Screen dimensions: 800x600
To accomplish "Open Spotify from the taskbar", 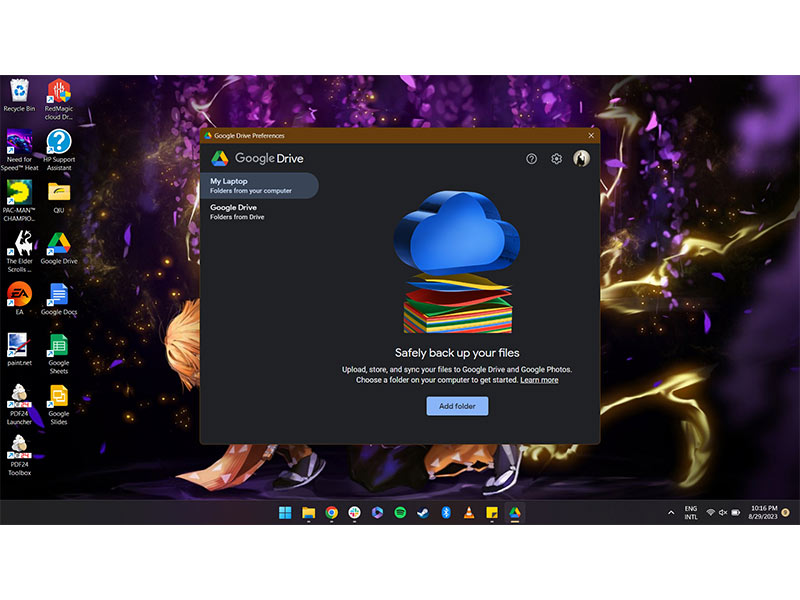I will coord(400,513).
